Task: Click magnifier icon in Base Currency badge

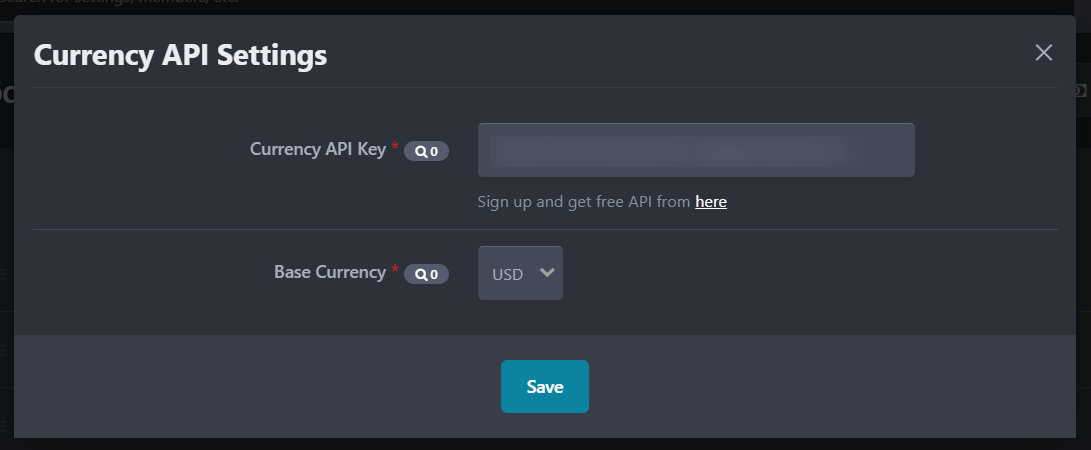Action: [420, 274]
